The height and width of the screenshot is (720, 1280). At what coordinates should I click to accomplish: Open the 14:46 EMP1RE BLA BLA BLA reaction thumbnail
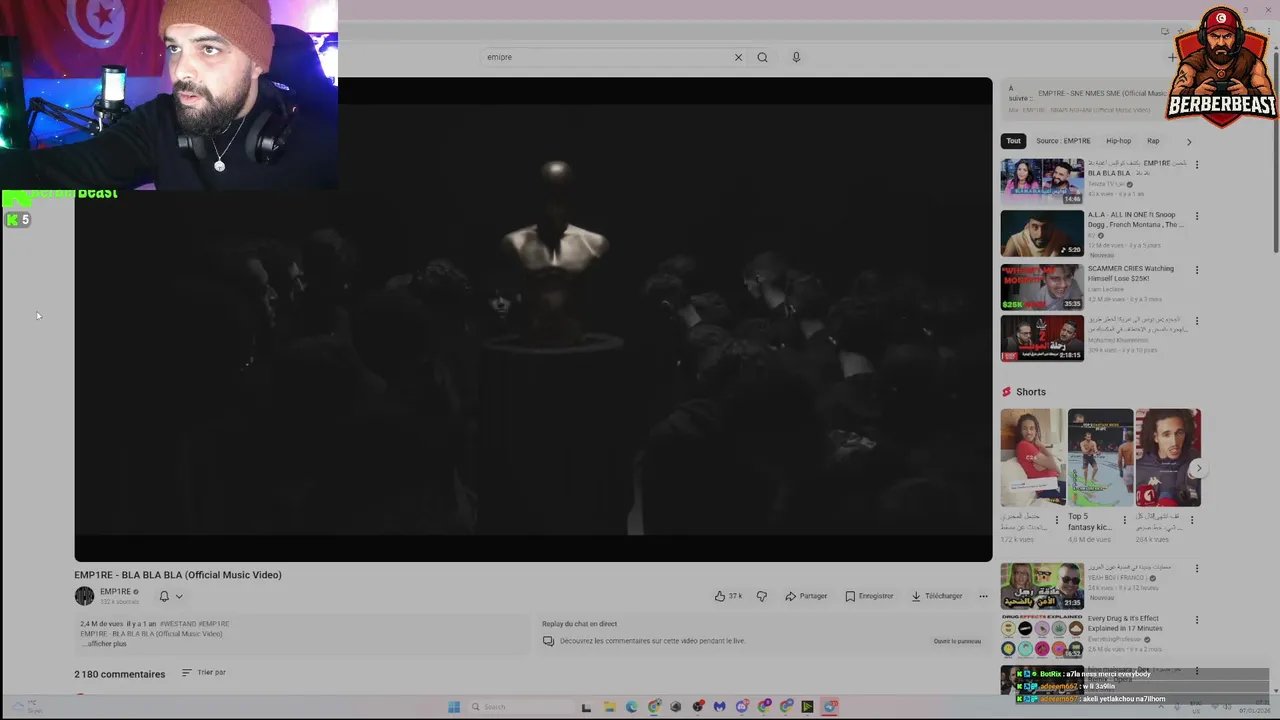(1042, 181)
